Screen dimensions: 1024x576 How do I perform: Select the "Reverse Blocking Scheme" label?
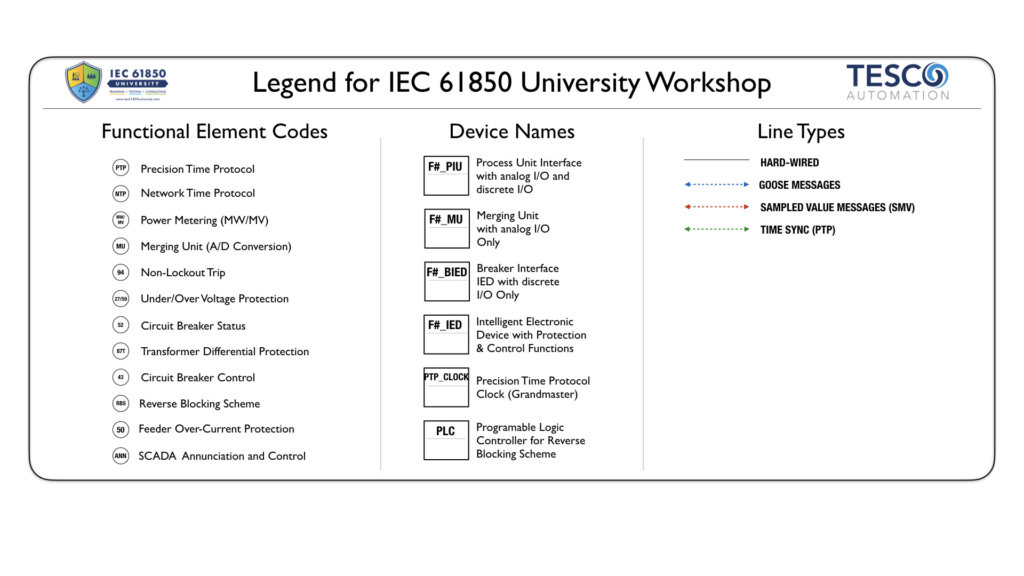[x=199, y=404]
